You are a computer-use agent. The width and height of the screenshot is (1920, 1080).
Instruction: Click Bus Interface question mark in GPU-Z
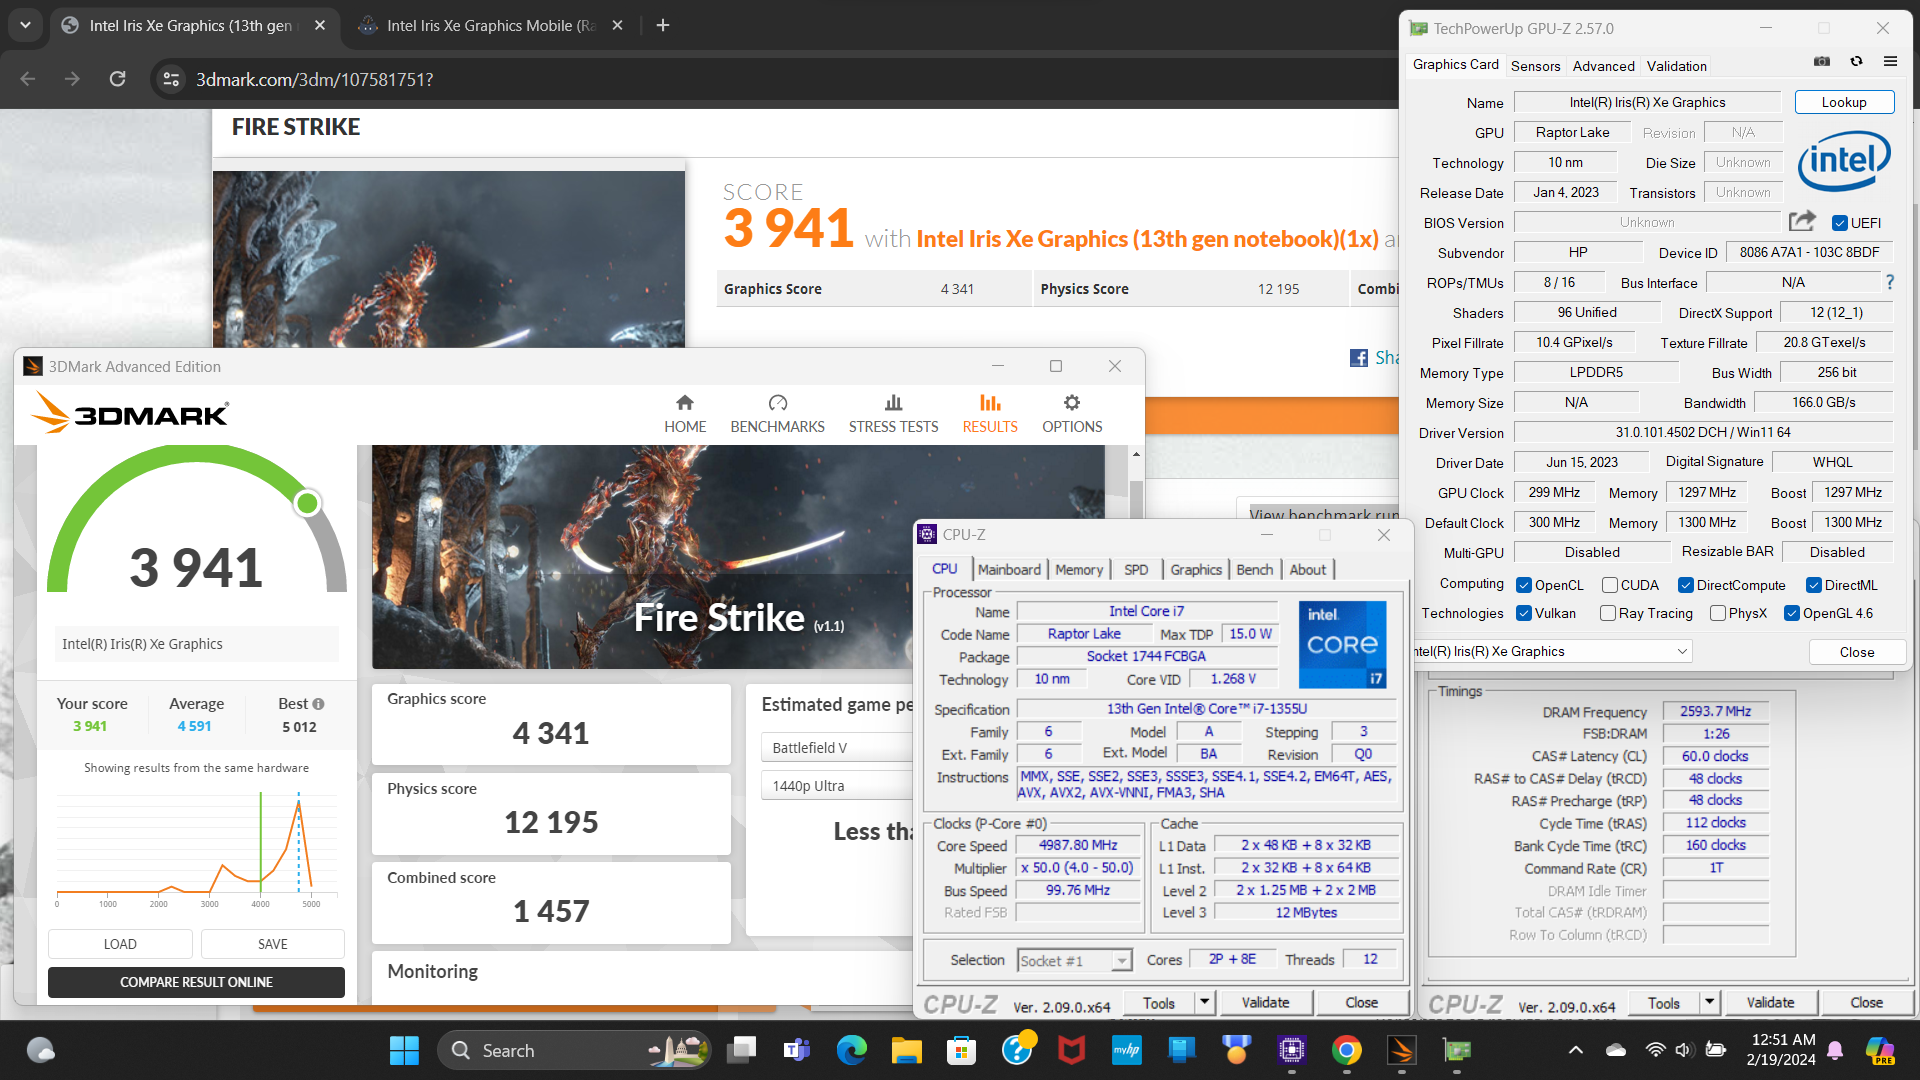pos(1890,283)
